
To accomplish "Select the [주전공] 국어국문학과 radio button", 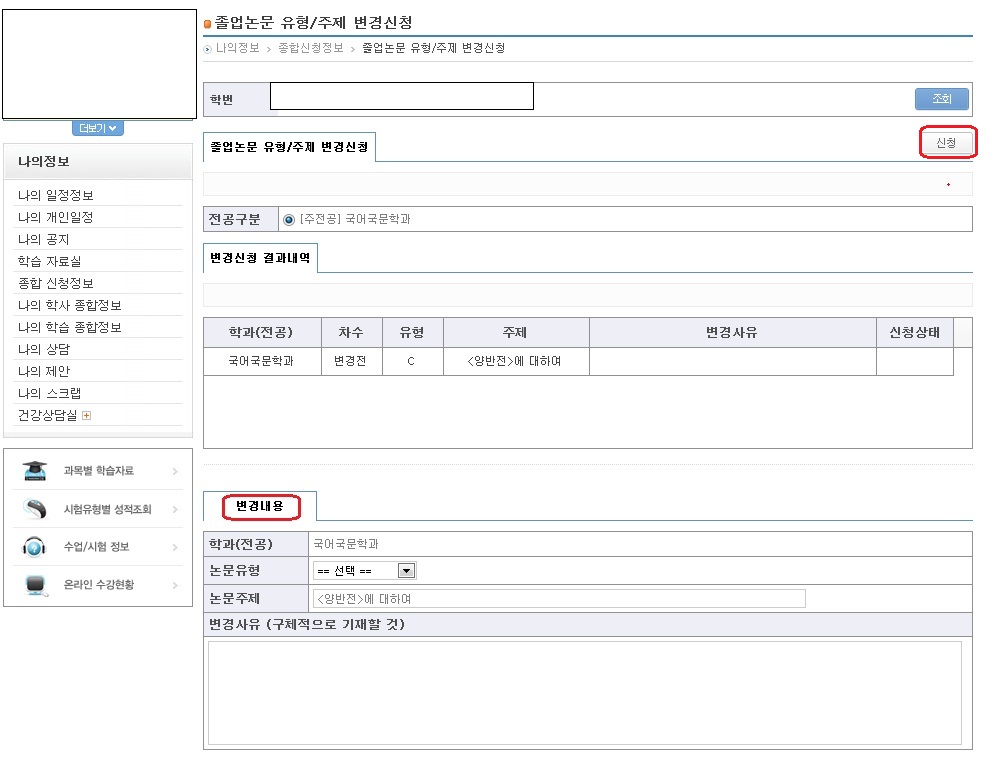I will pyautogui.click(x=289, y=219).
